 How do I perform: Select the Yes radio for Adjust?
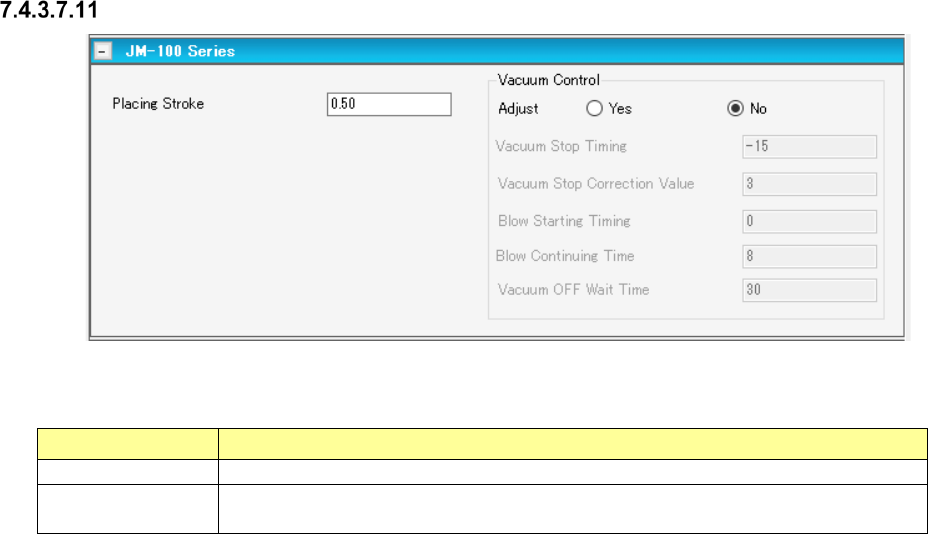(x=593, y=108)
